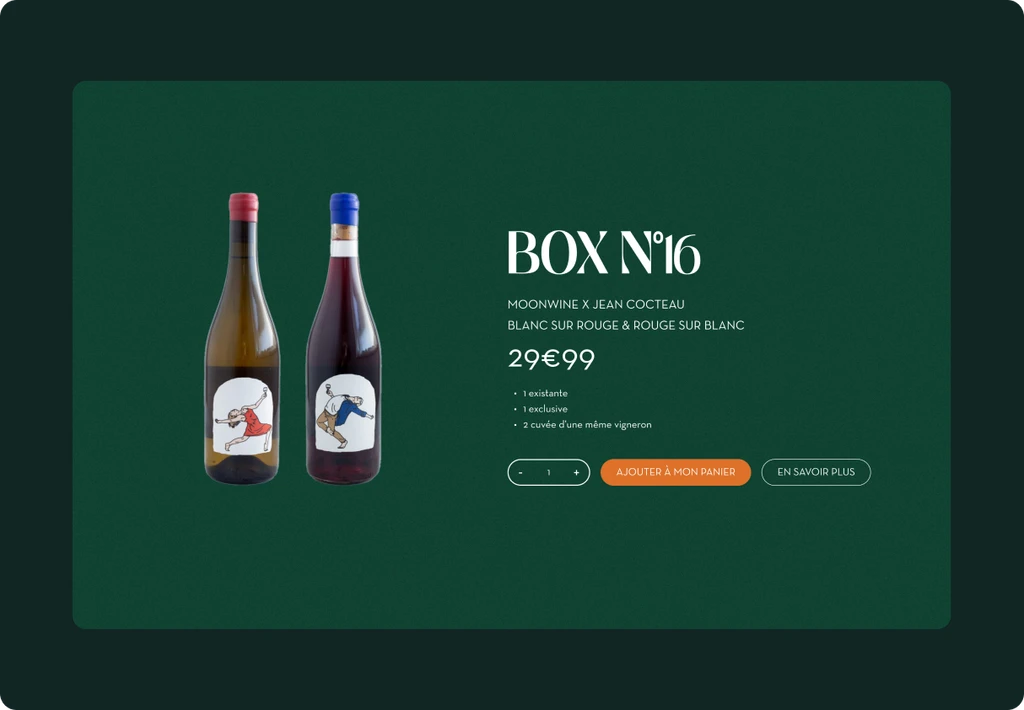Click the BOX N°16 heading
The image size is (1024, 710).
pyautogui.click(x=604, y=252)
